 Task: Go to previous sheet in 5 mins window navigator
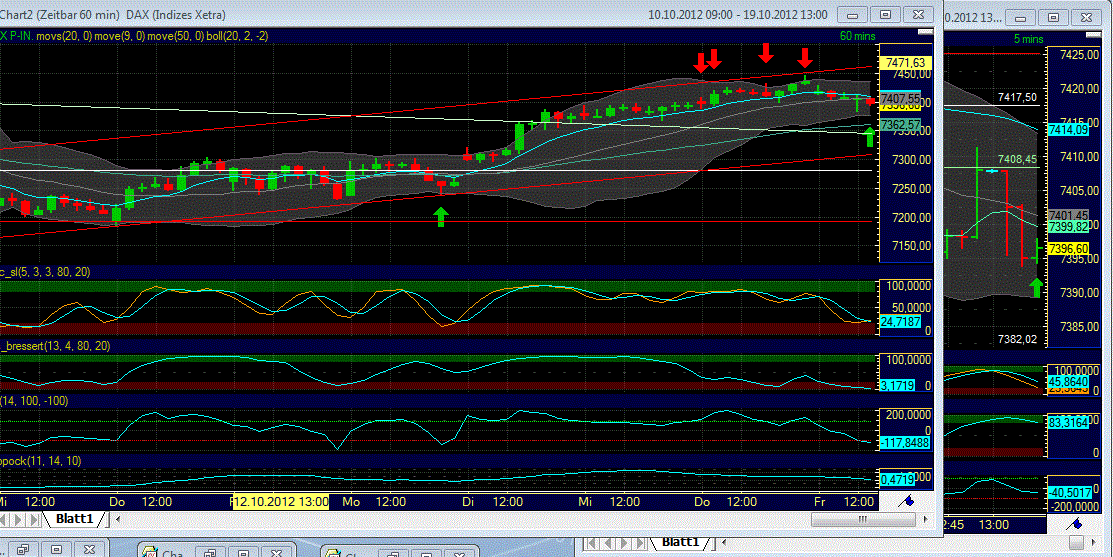[608, 544]
